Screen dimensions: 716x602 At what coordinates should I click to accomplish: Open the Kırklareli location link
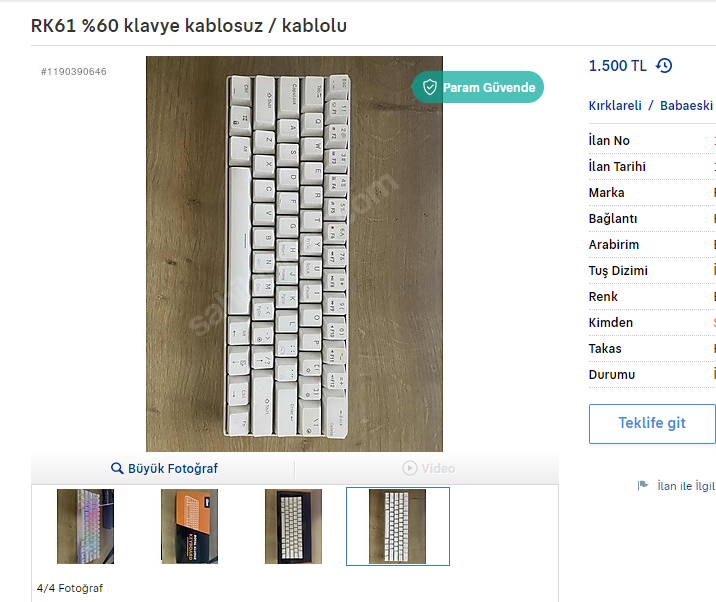pyautogui.click(x=615, y=106)
